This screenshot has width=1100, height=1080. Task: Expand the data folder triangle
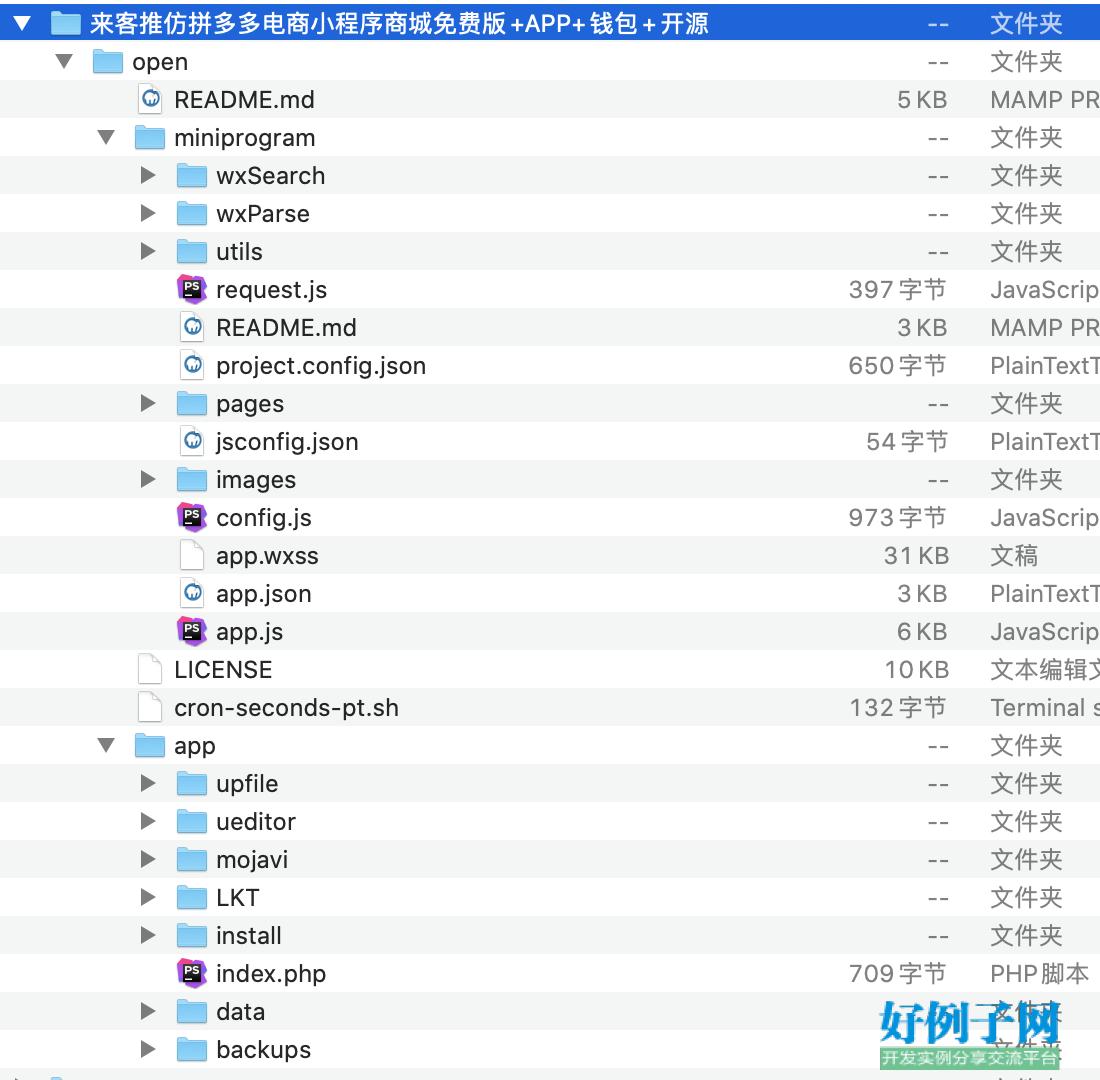[x=147, y=1011]
